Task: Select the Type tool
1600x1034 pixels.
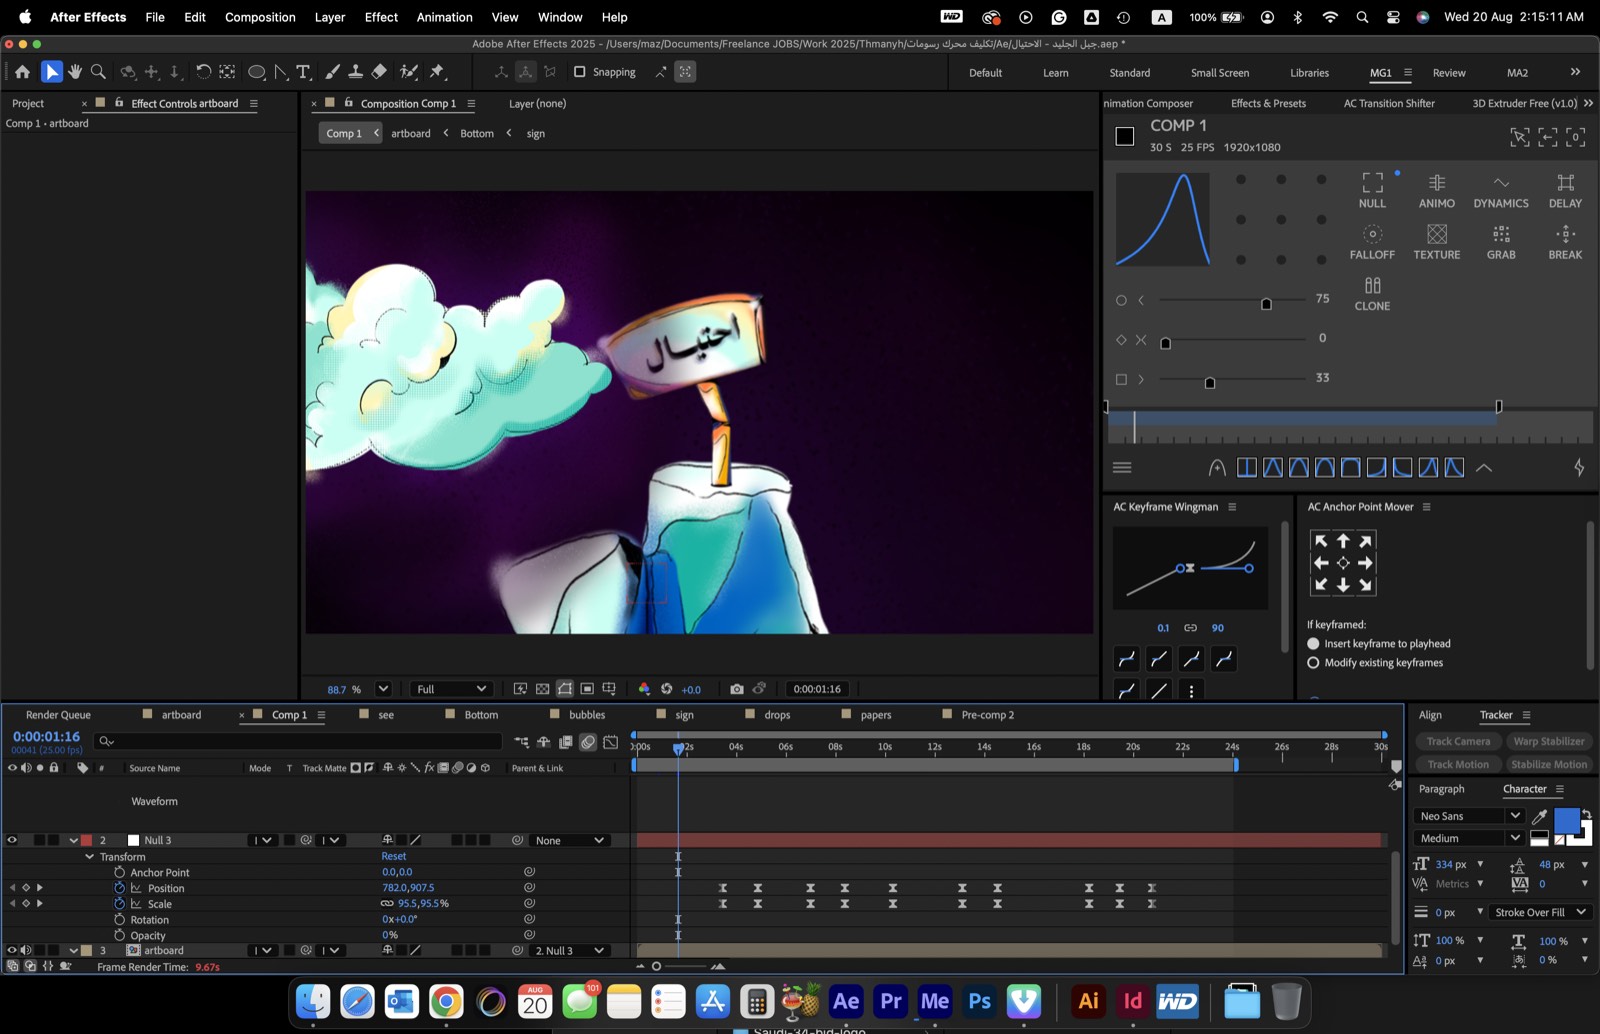Action: coord(303,72)
